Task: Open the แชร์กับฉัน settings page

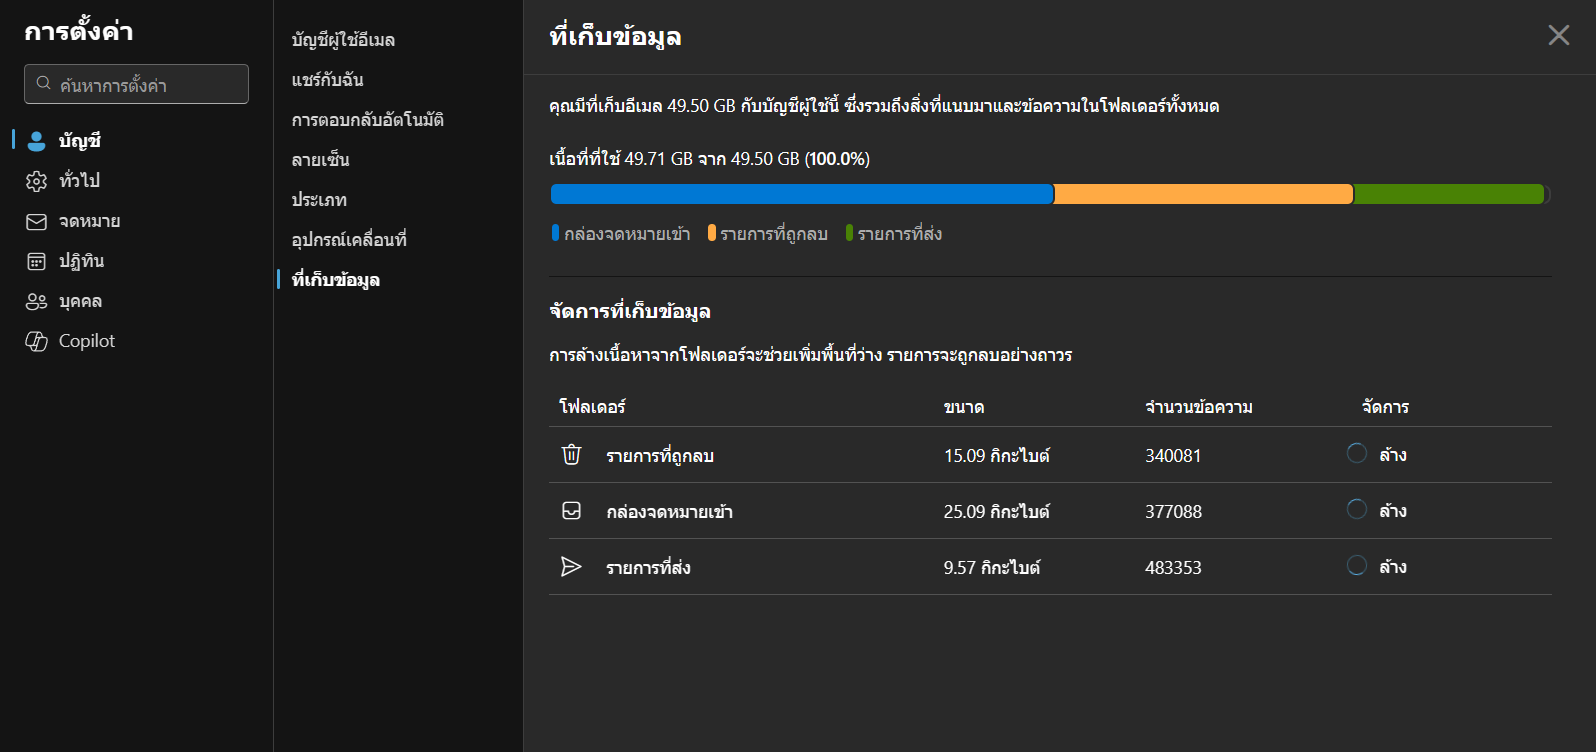Action: [x=327, y=80]
